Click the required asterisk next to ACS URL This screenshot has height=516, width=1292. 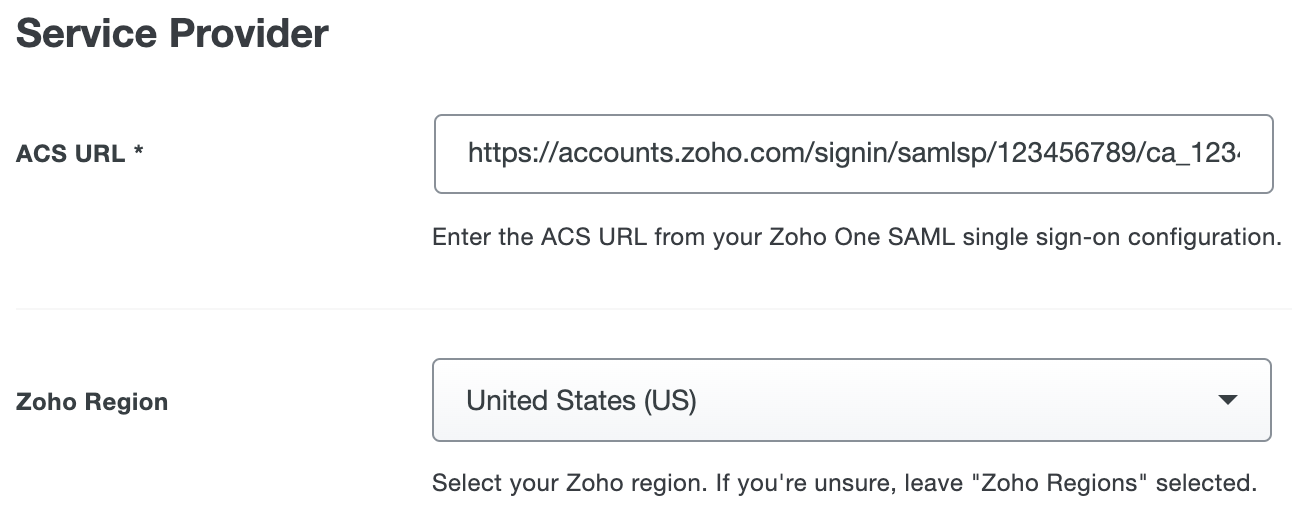tap(138, 154)
